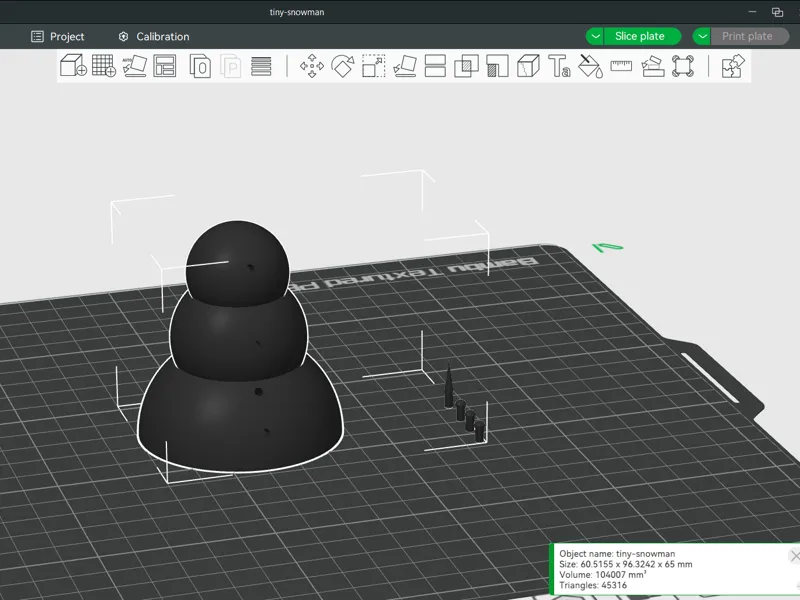
Task: Activate the Lay on face tool
Action: click(x=405, y=66)
